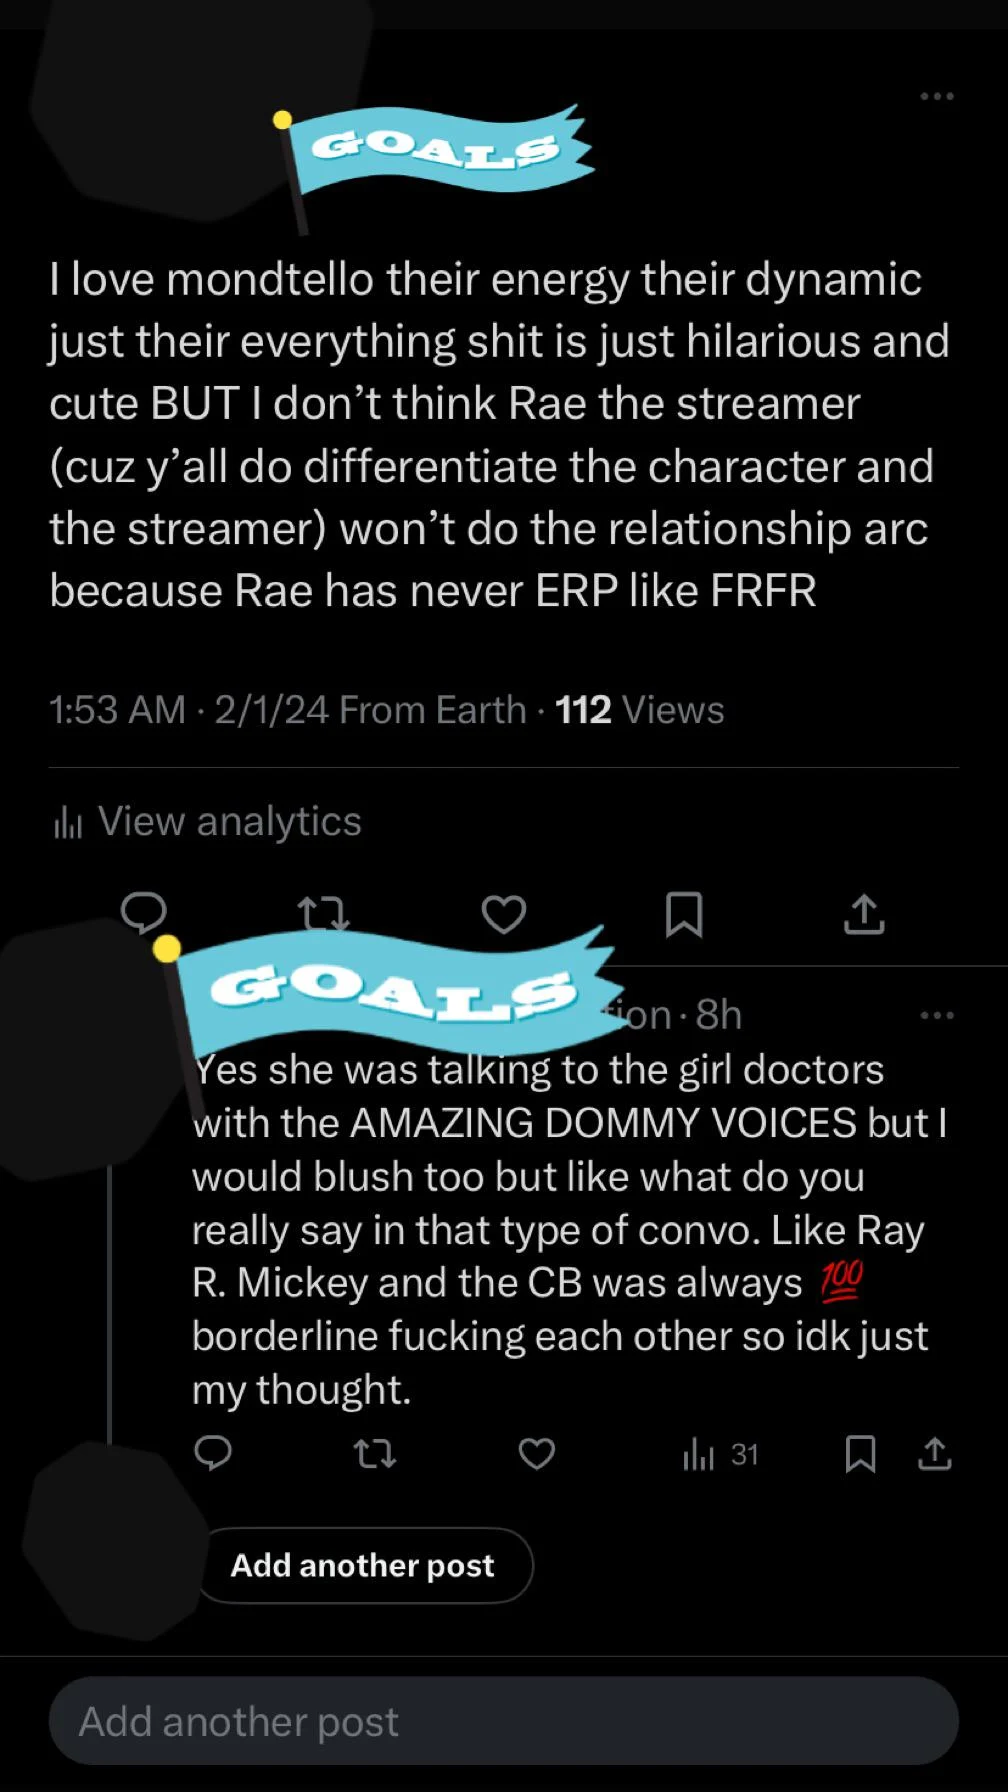Focus the Add another post input field
Screen dimensions: 1008x1792
click(x=504, y=1721)
